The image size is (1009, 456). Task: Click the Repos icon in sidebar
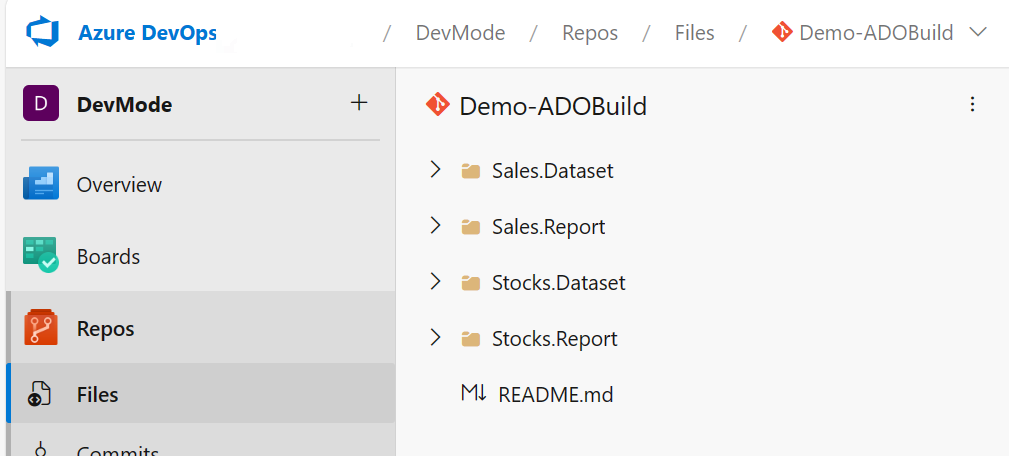(x=41, y=328)
